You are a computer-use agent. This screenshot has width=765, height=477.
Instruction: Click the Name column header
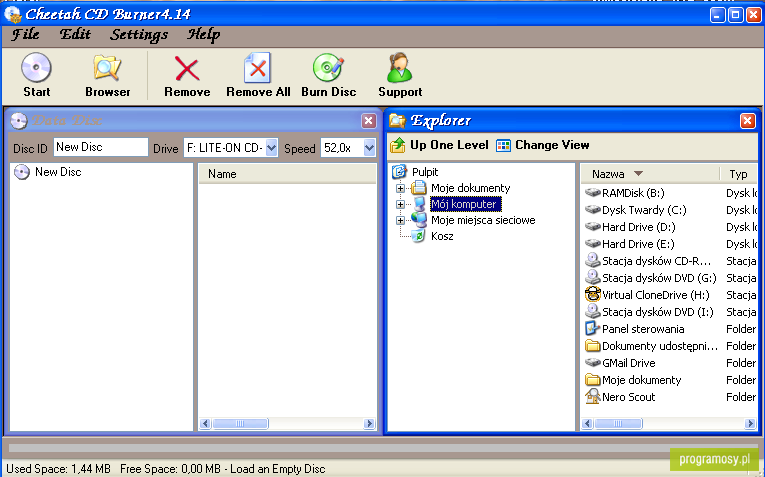pos(287,174)
